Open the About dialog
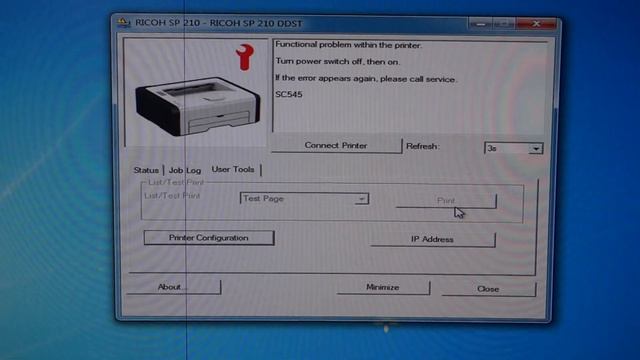This screenshot has height=360, width=640. point(174,287)
